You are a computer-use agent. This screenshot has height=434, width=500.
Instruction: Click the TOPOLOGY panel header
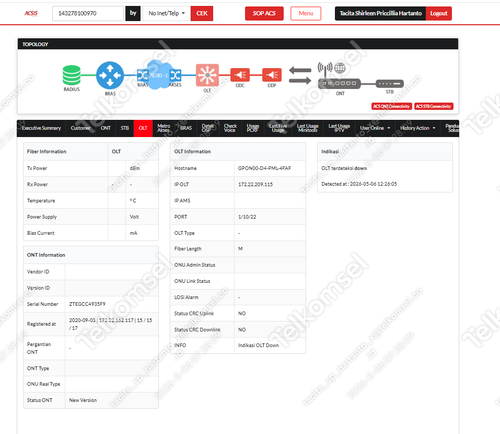pos(238,44)
